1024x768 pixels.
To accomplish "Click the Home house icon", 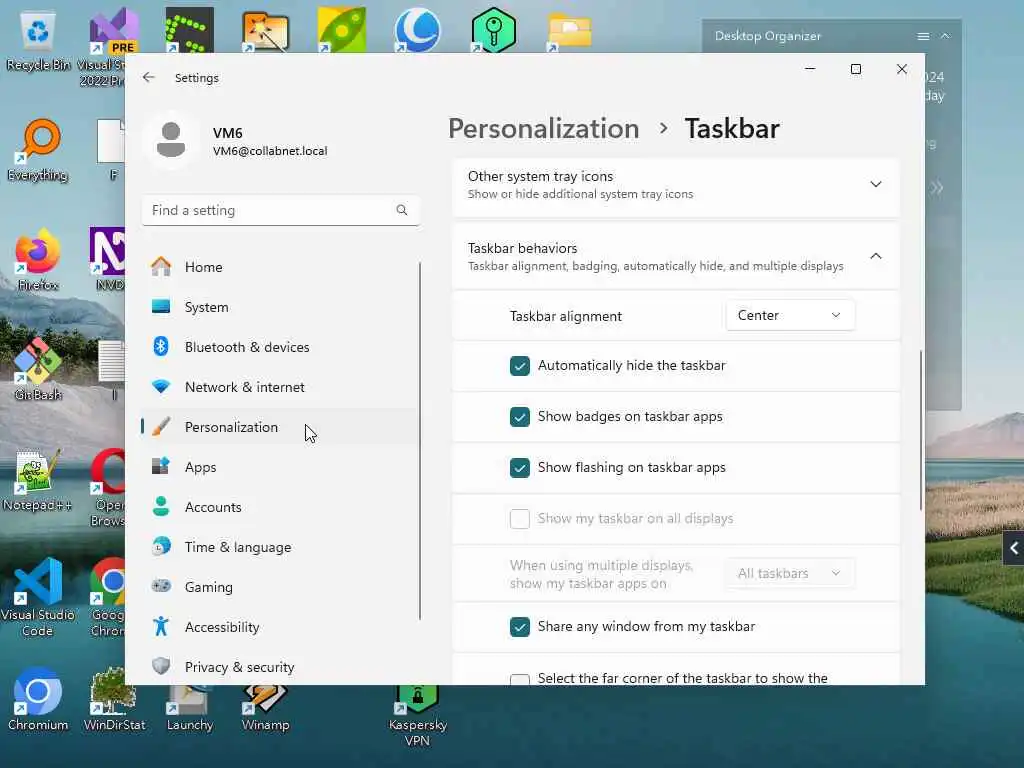I will tap(161, 266).
